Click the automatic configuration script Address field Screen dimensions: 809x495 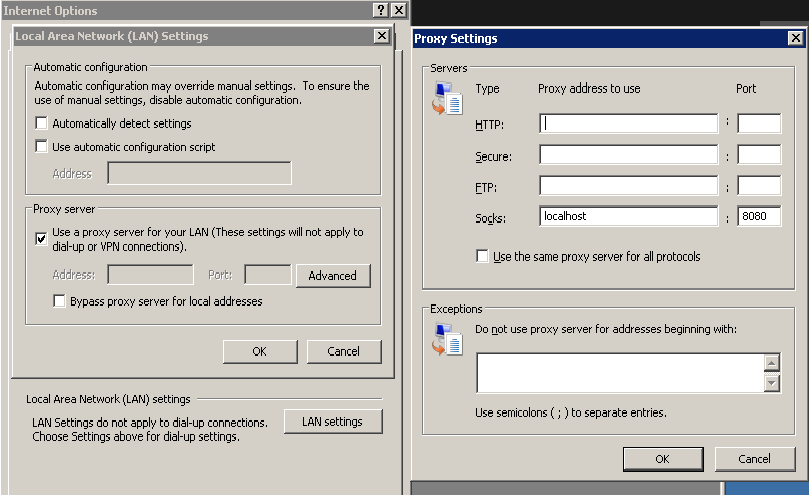tap(199, 173)
